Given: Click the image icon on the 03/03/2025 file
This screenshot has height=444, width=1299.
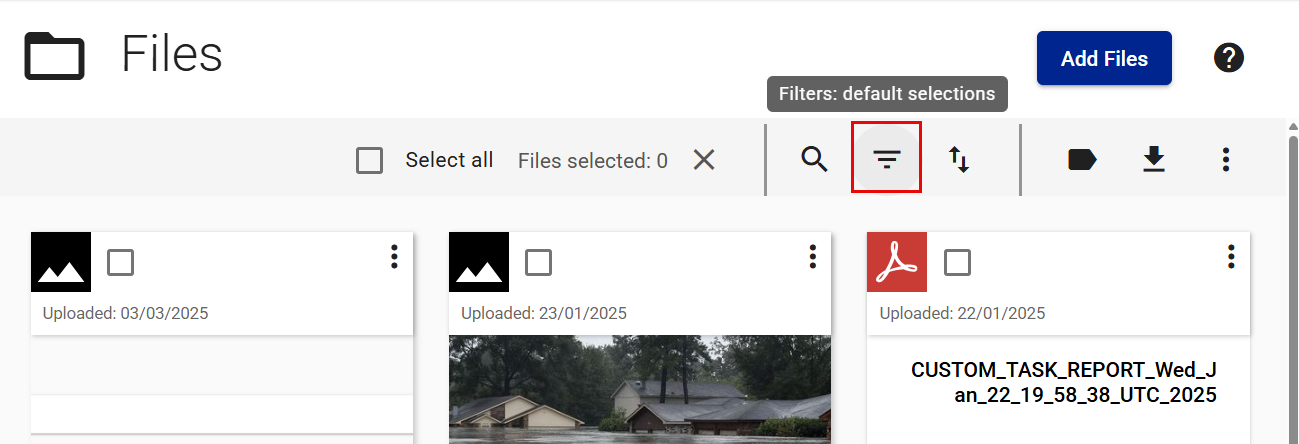Looking at the screenshot, I should [x=61, y=262].
